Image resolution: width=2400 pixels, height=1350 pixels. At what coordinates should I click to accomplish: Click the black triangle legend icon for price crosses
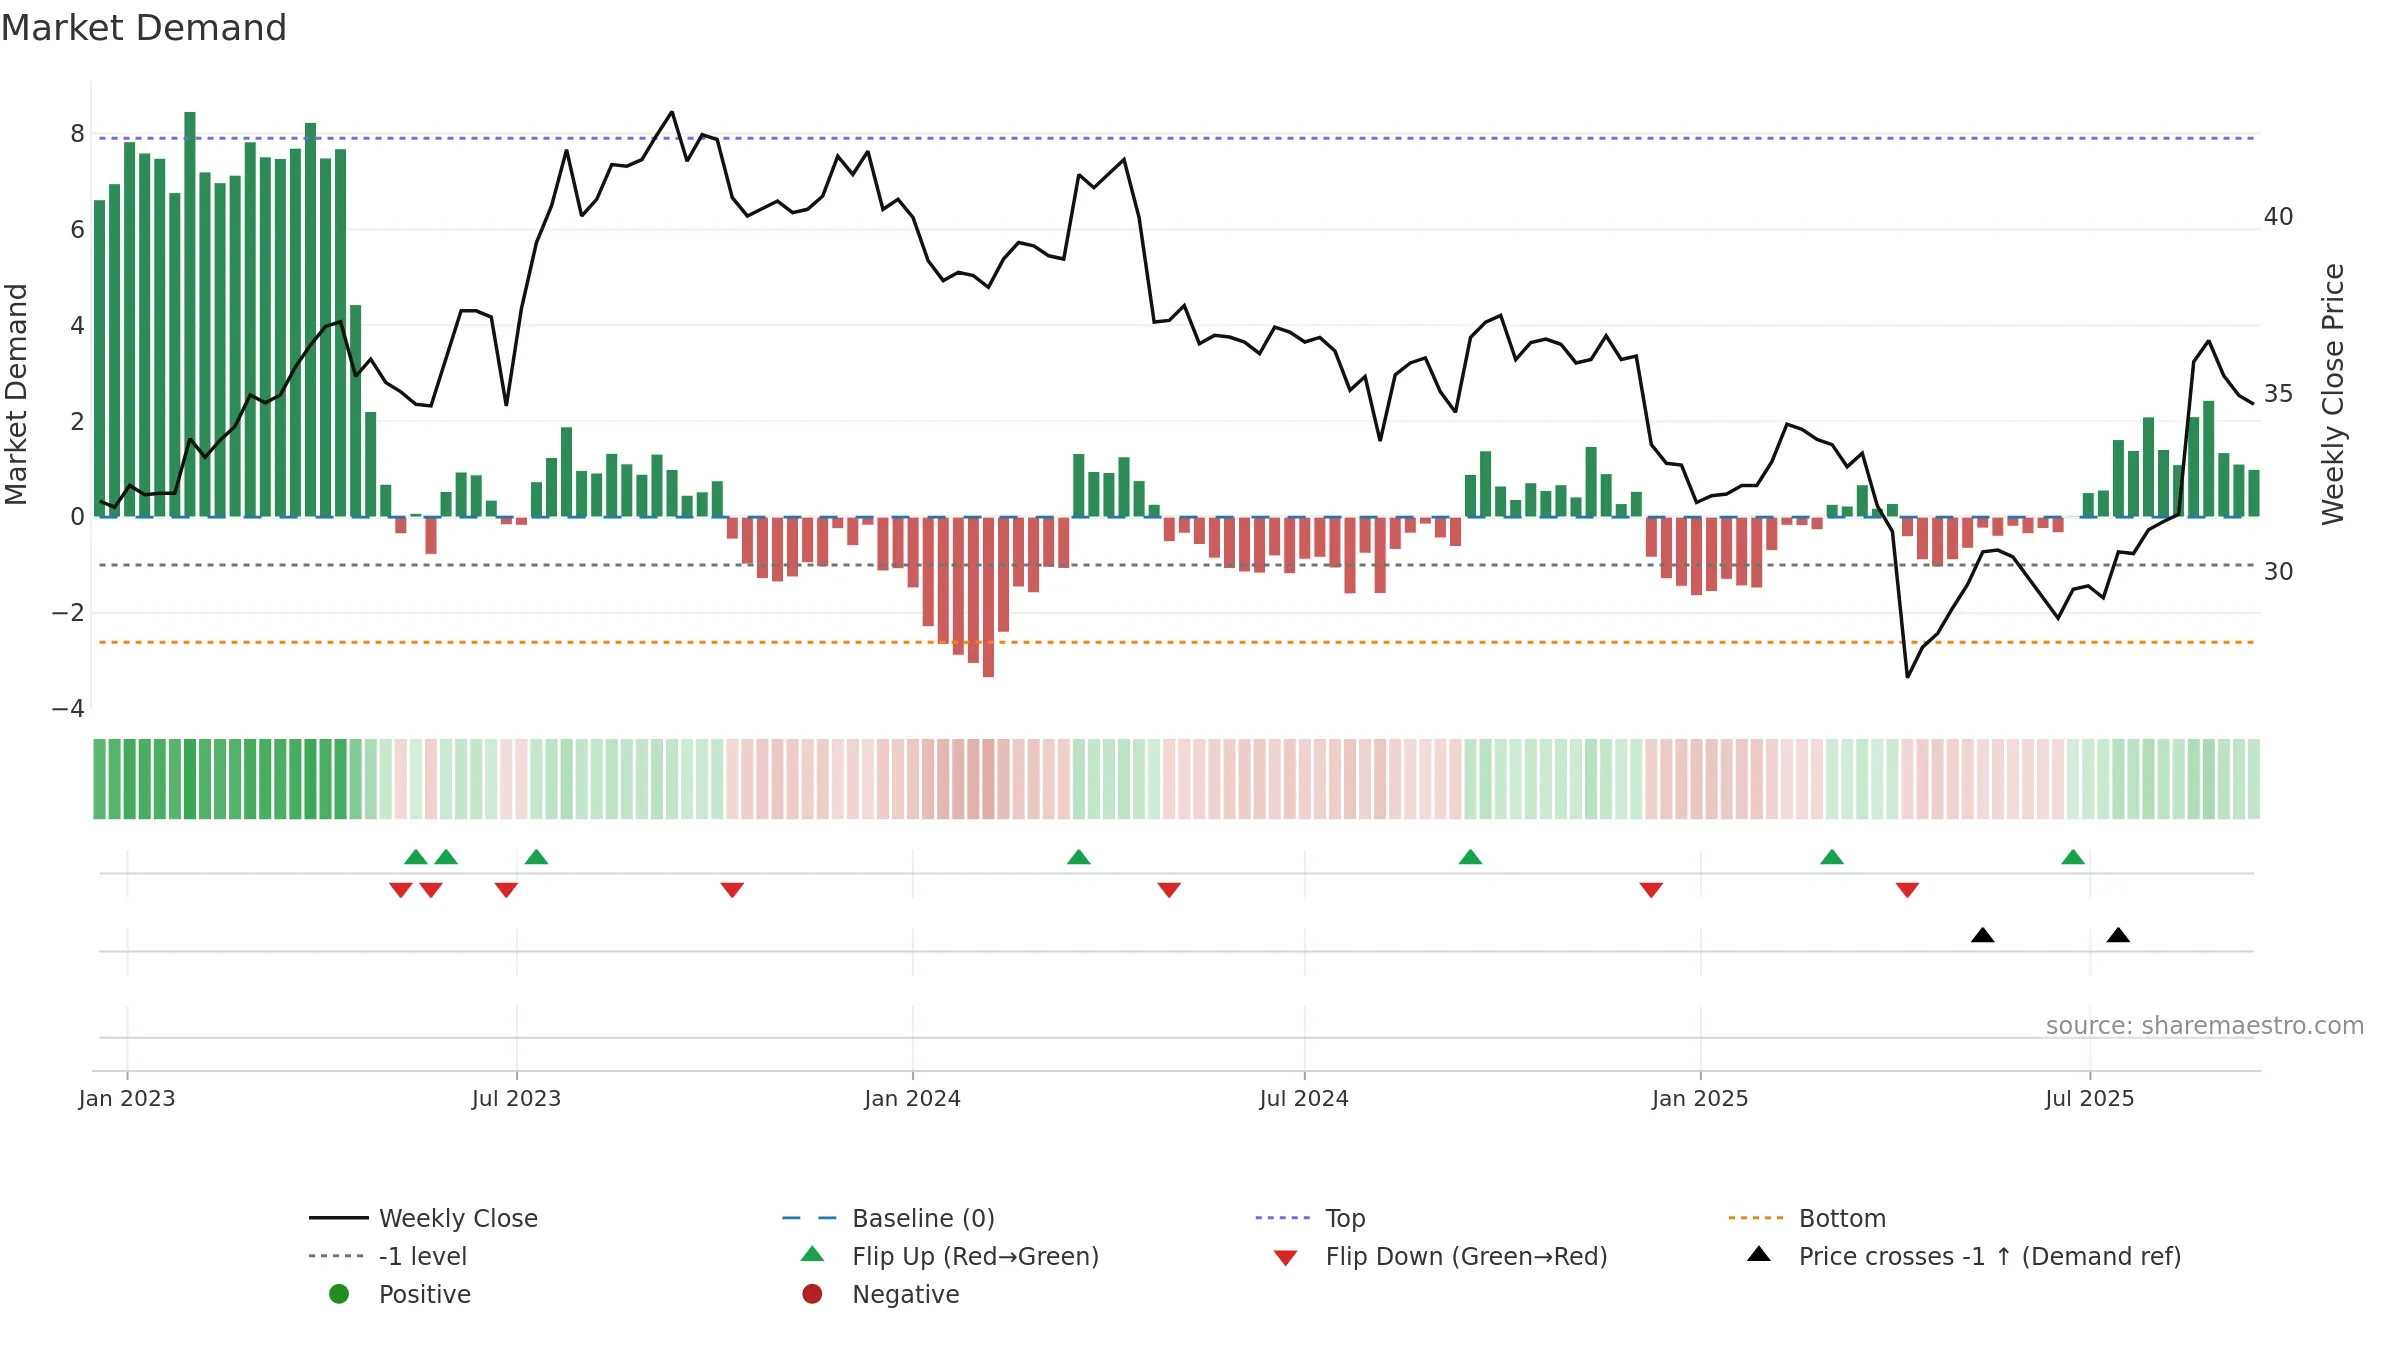[x=1759, y=1254]
